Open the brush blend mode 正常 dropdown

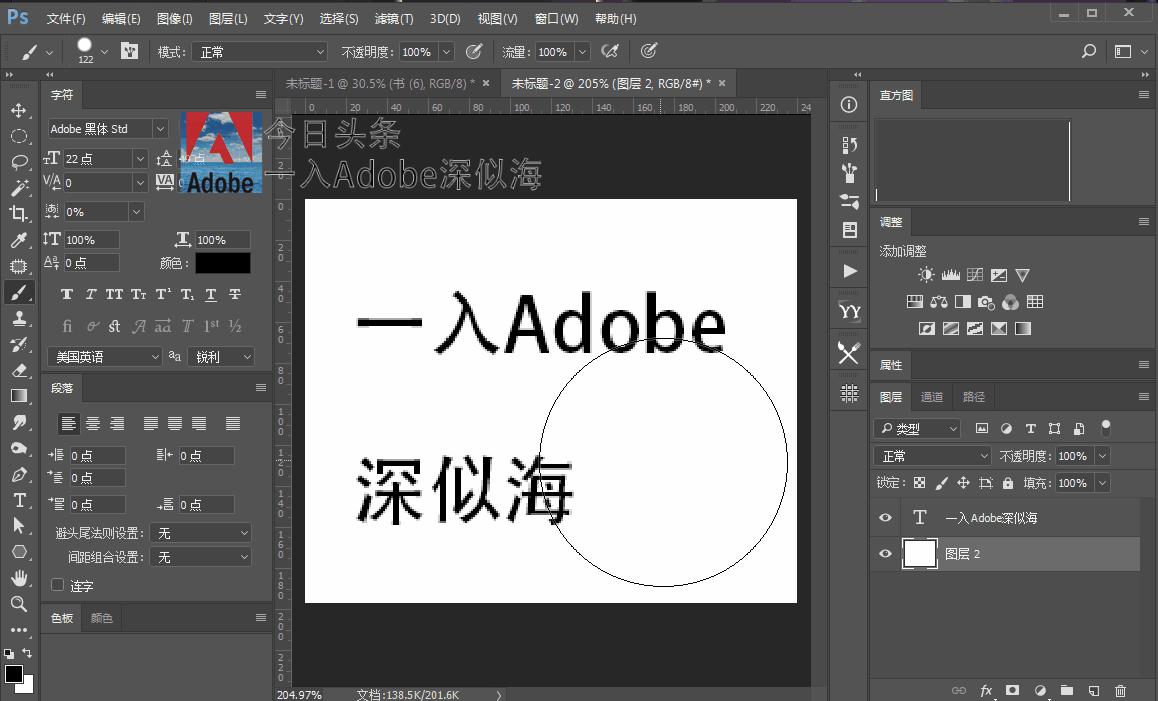point(261,52)
